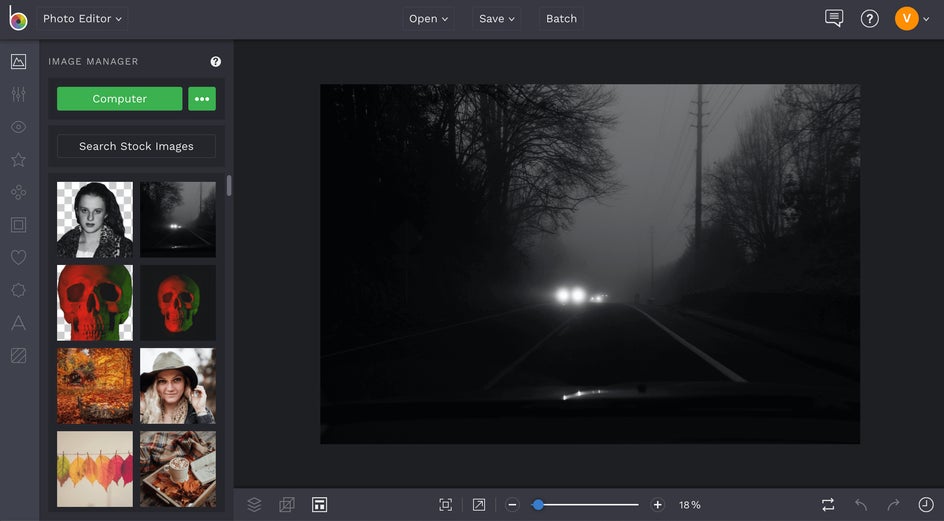
Task: Select the small skull on dark background thumbnail
Action: pos(178,303)
